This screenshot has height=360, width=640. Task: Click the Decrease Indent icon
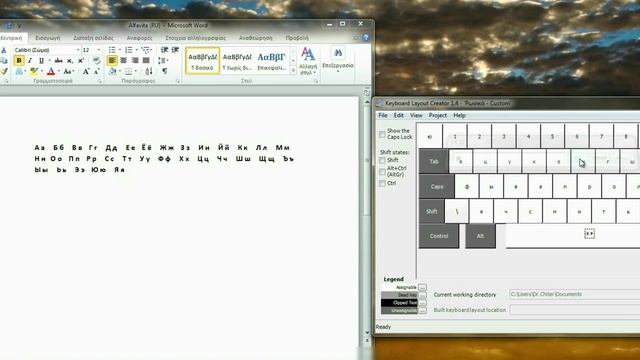tap(164, 50)
